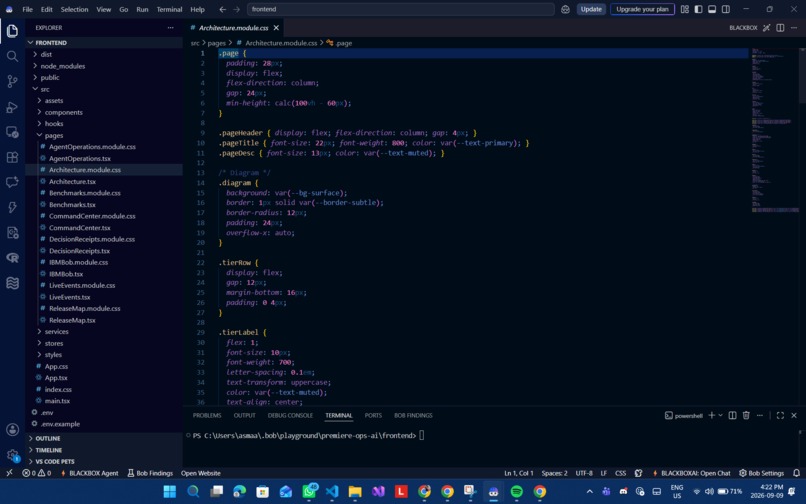Switch to the PROBLEMS tab
Viewport: 806px width, 504px height.
pyautogui.click(x=207, y=415)
